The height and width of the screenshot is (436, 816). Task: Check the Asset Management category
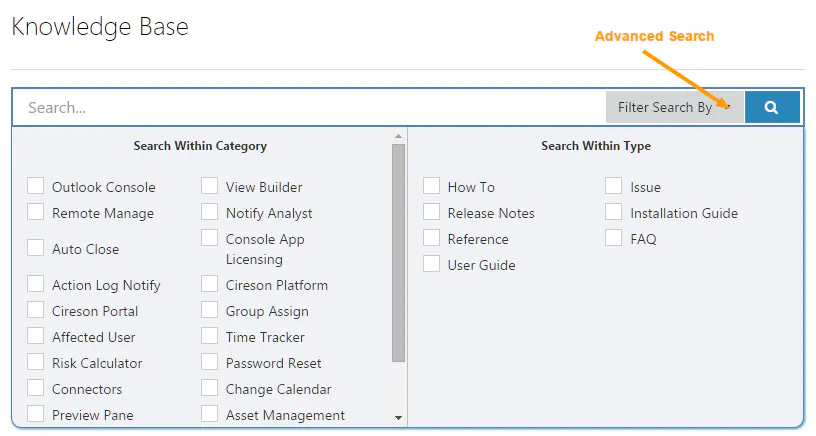[x=210, y=414]
